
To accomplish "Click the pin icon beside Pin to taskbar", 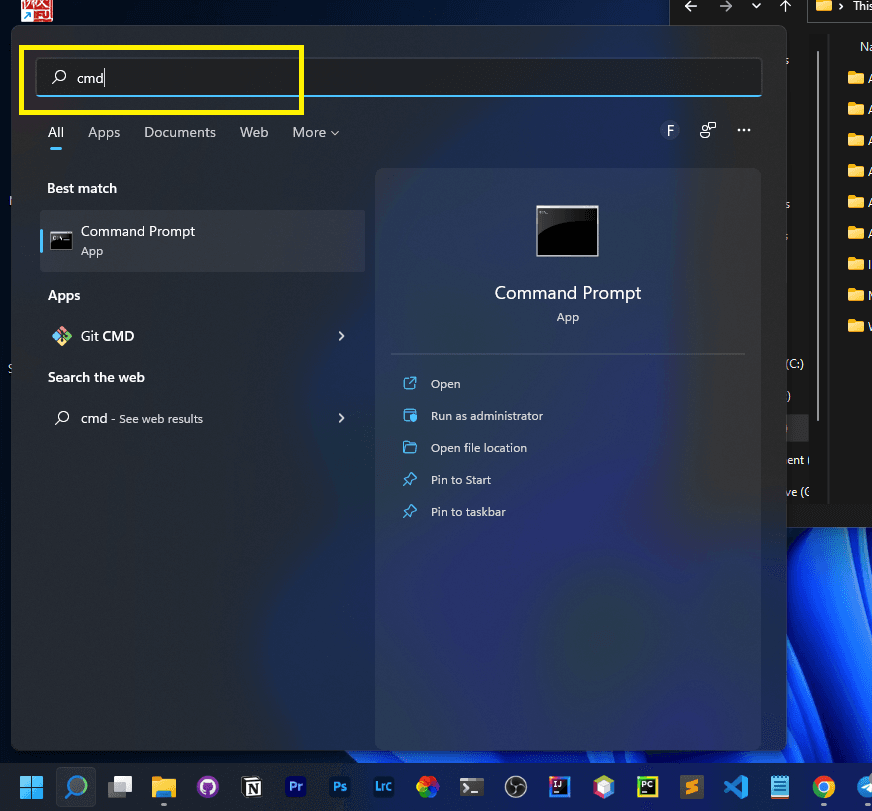I will [410, 511].
